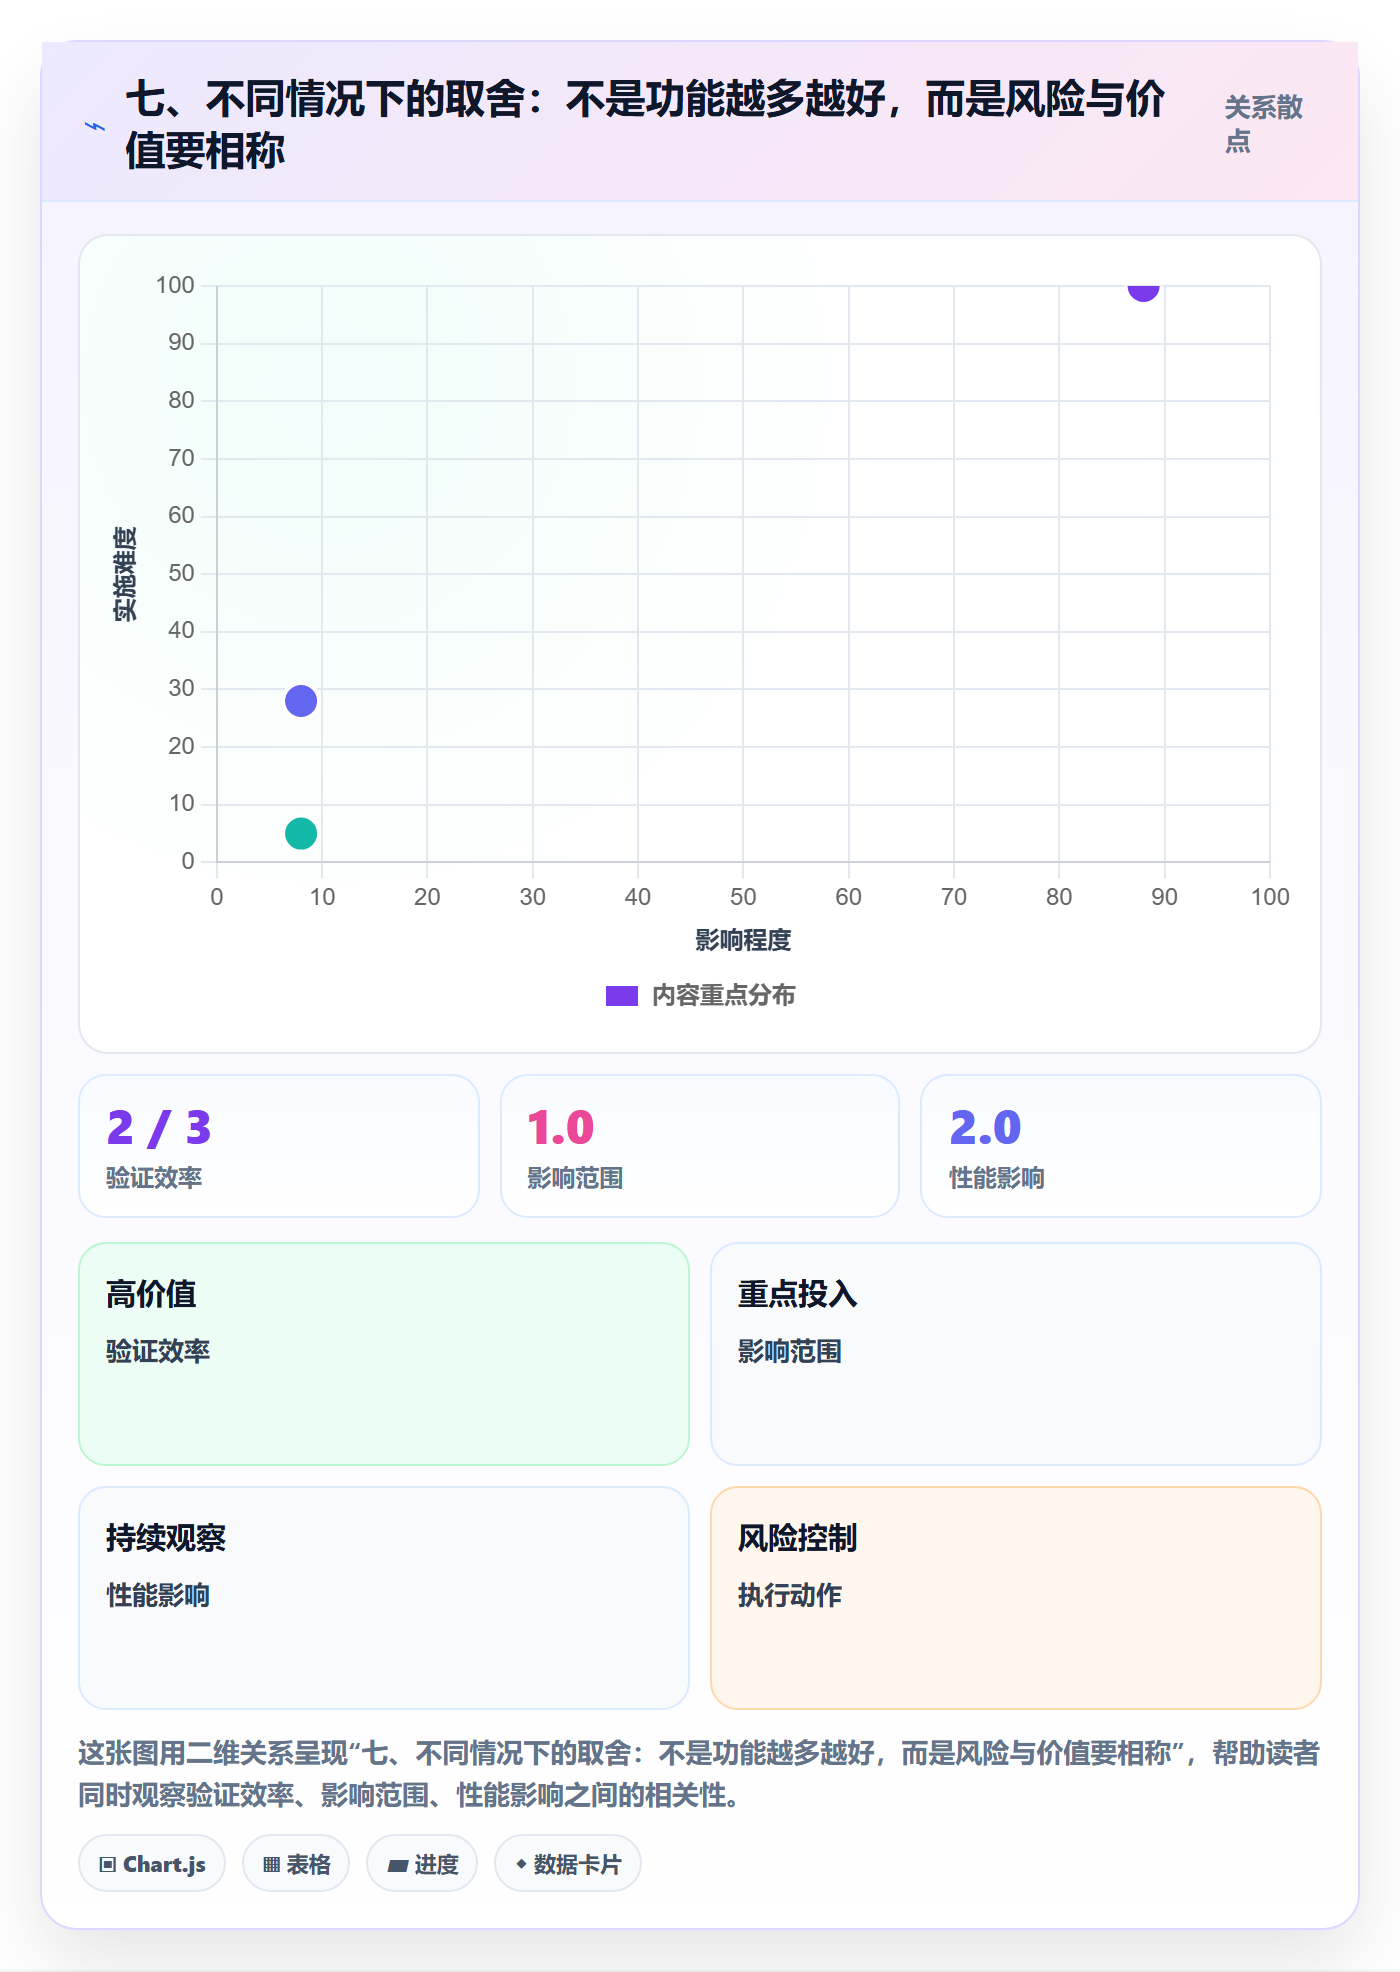Click the 1.0 影响范围 stat card
This screenshot has height=1972, width=1400.
(x=700, y=1146)
